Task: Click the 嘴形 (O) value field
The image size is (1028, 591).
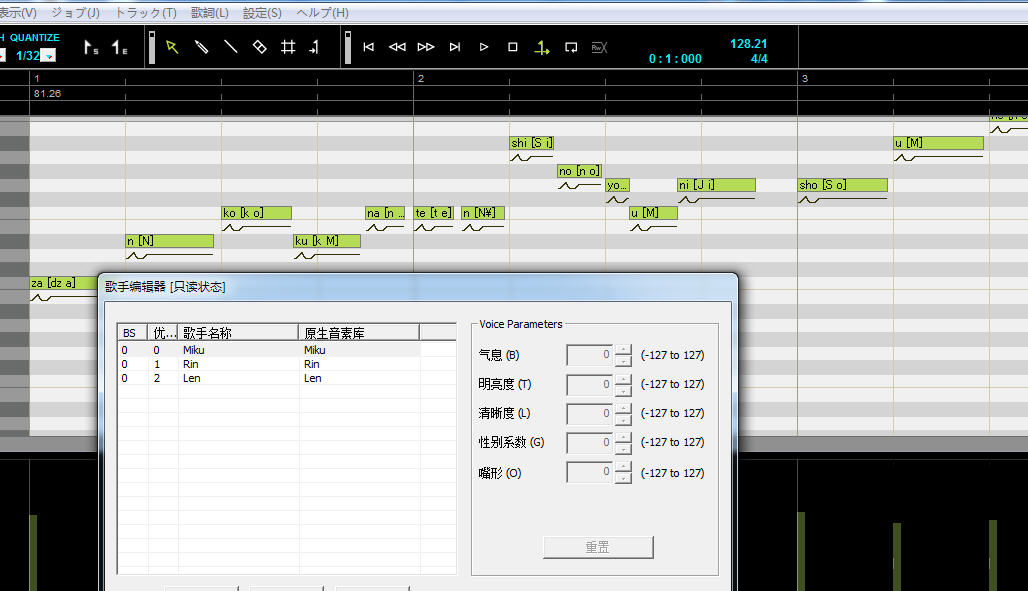Action: (590, 472)
